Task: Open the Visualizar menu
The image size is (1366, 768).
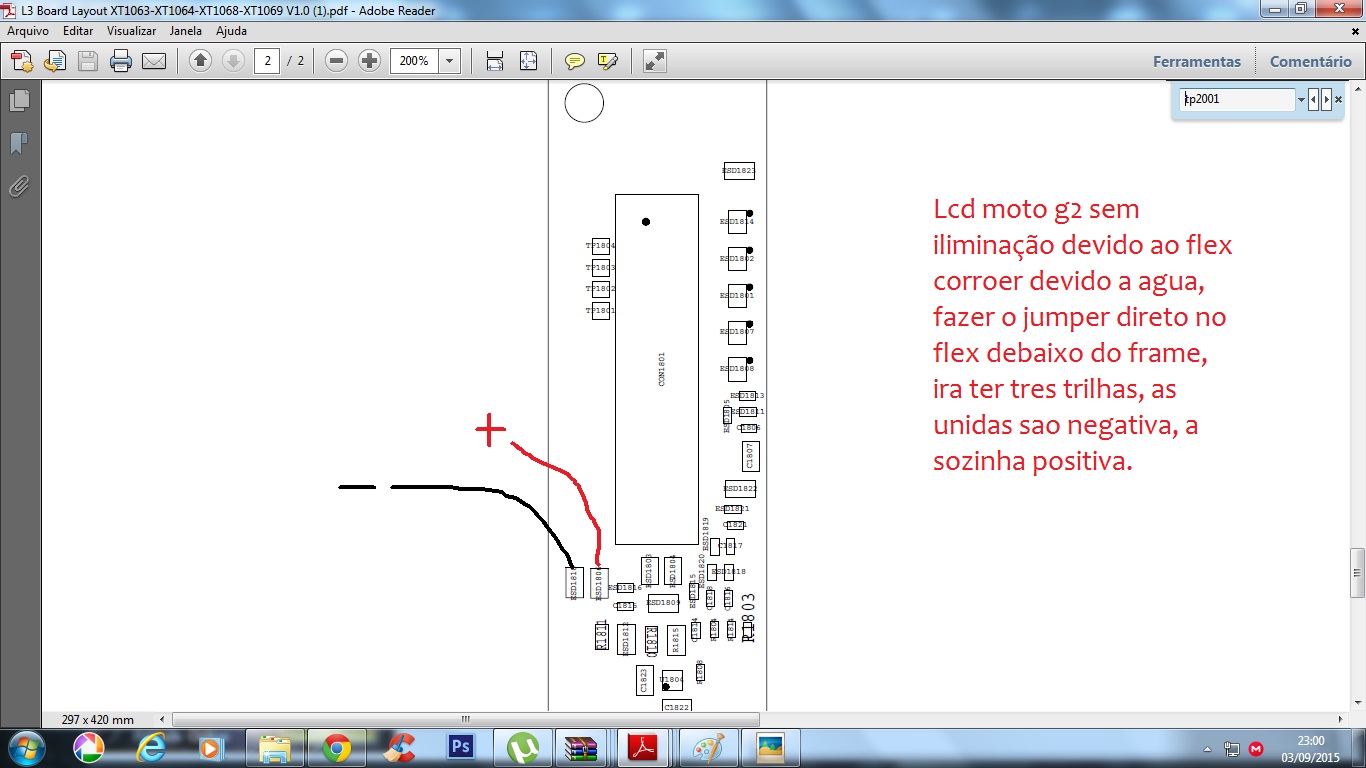Action: click(x=132, y=31)
